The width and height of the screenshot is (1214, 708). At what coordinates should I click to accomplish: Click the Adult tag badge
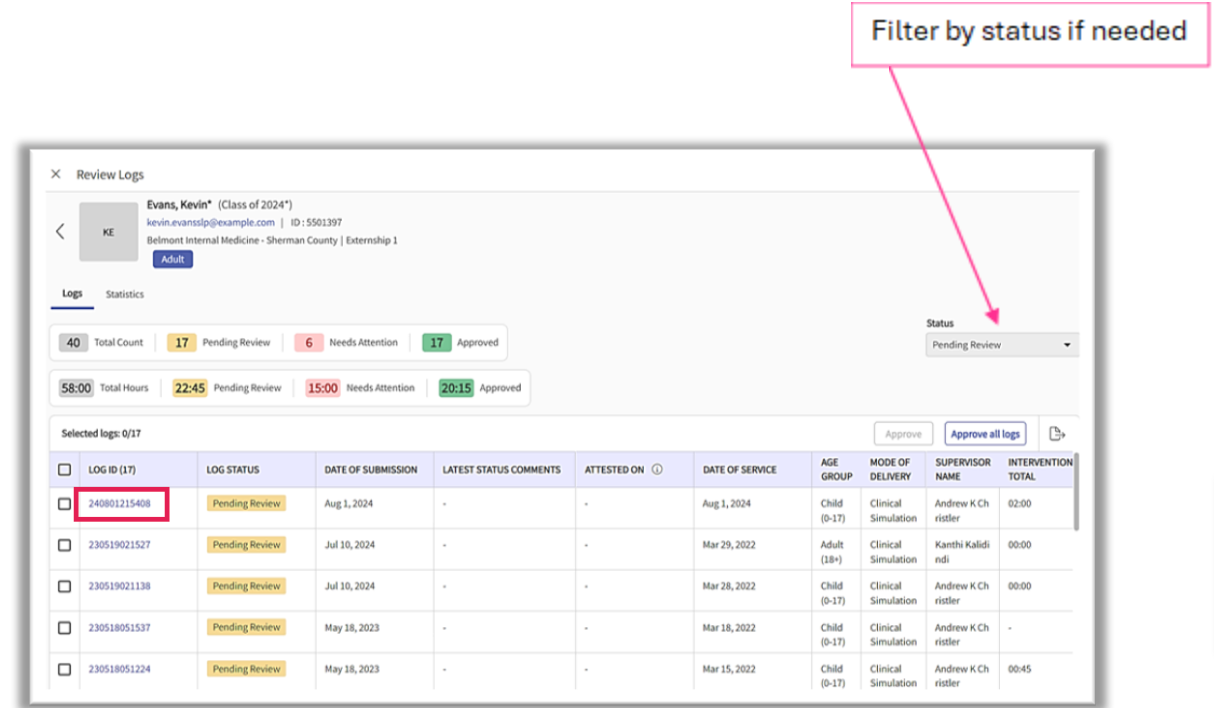[x=173, y=259]
